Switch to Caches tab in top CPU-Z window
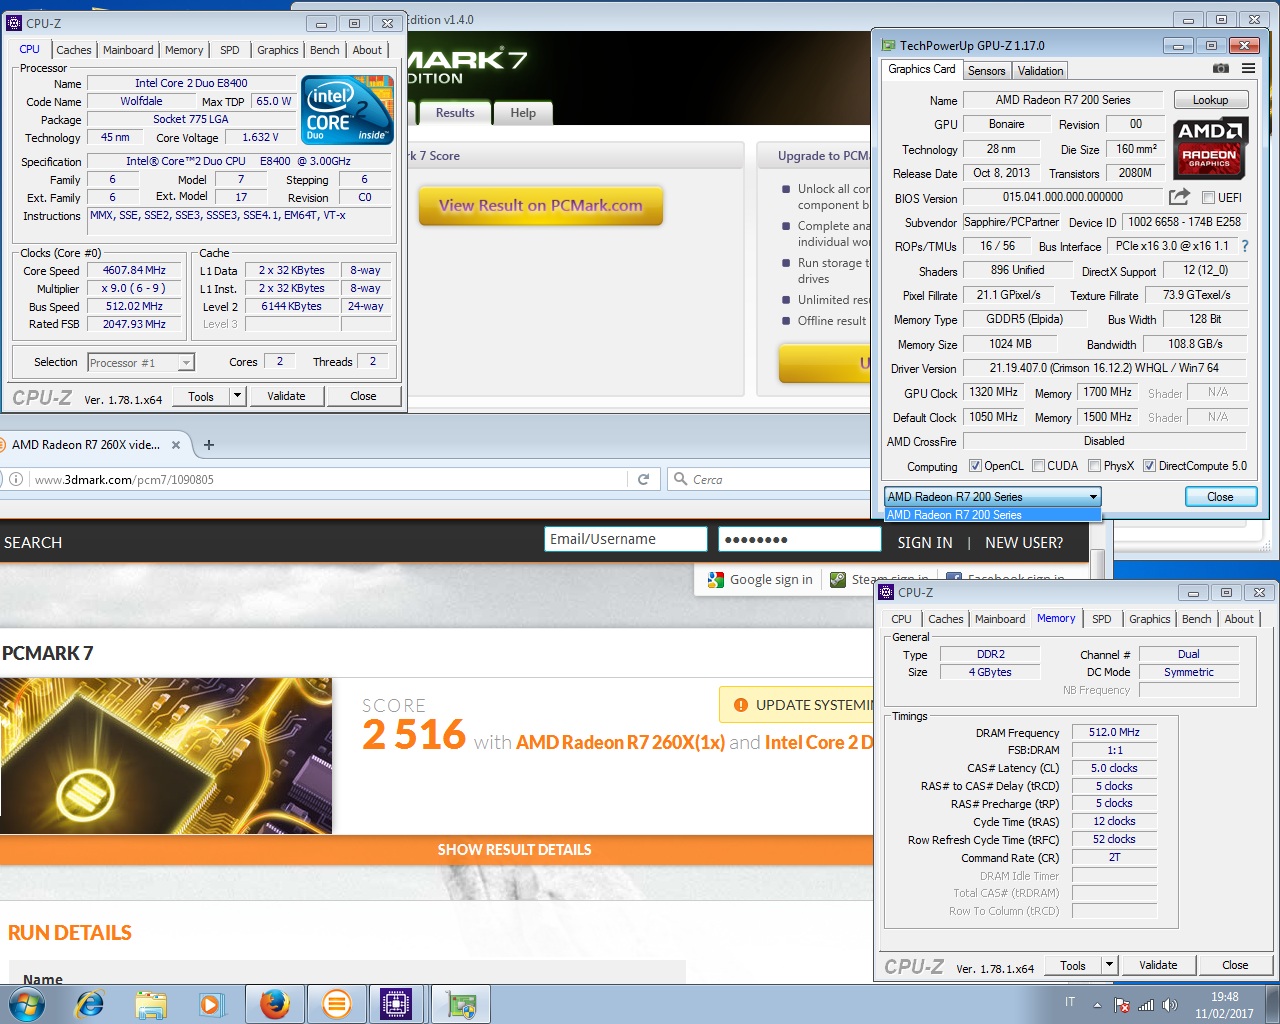 [x=74, y=50]
